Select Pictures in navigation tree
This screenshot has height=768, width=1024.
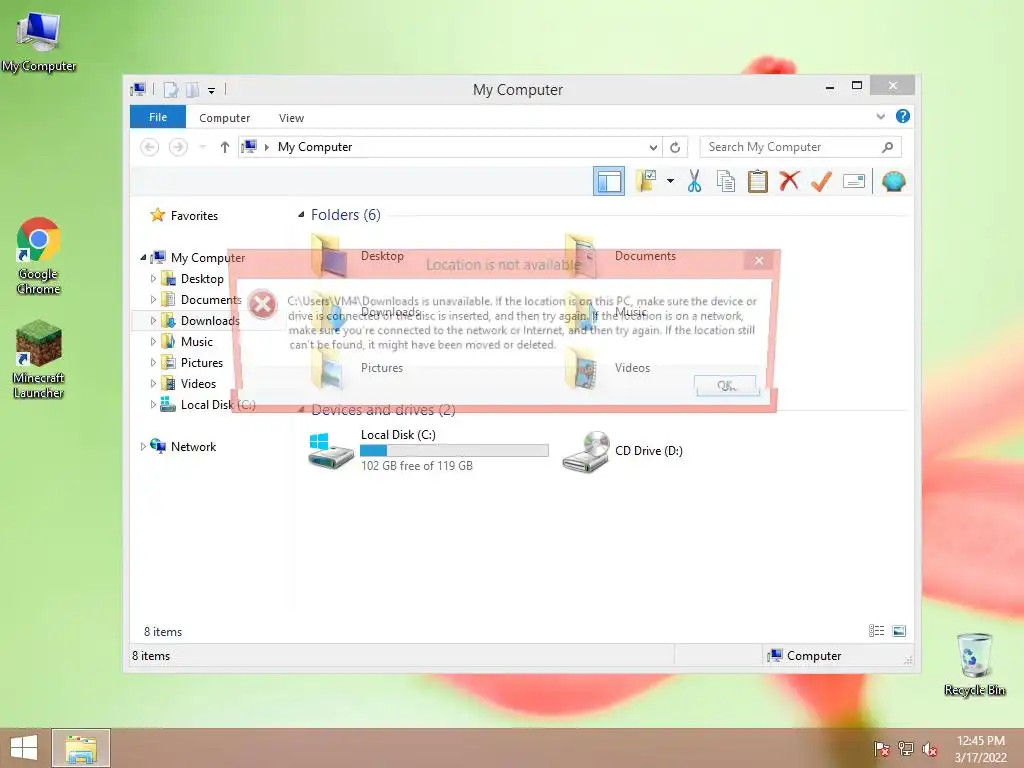tap(201, 362)
